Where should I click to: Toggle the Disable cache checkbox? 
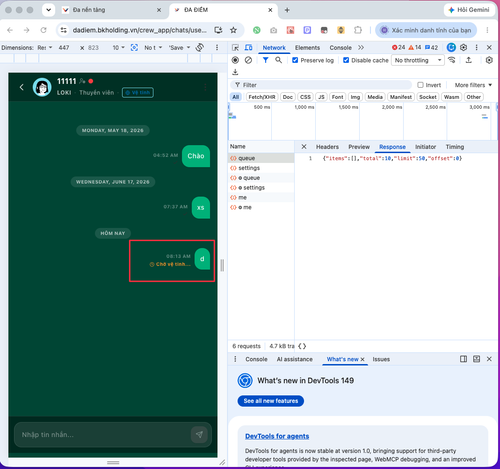pyautogui.click(x=346, y=60)
